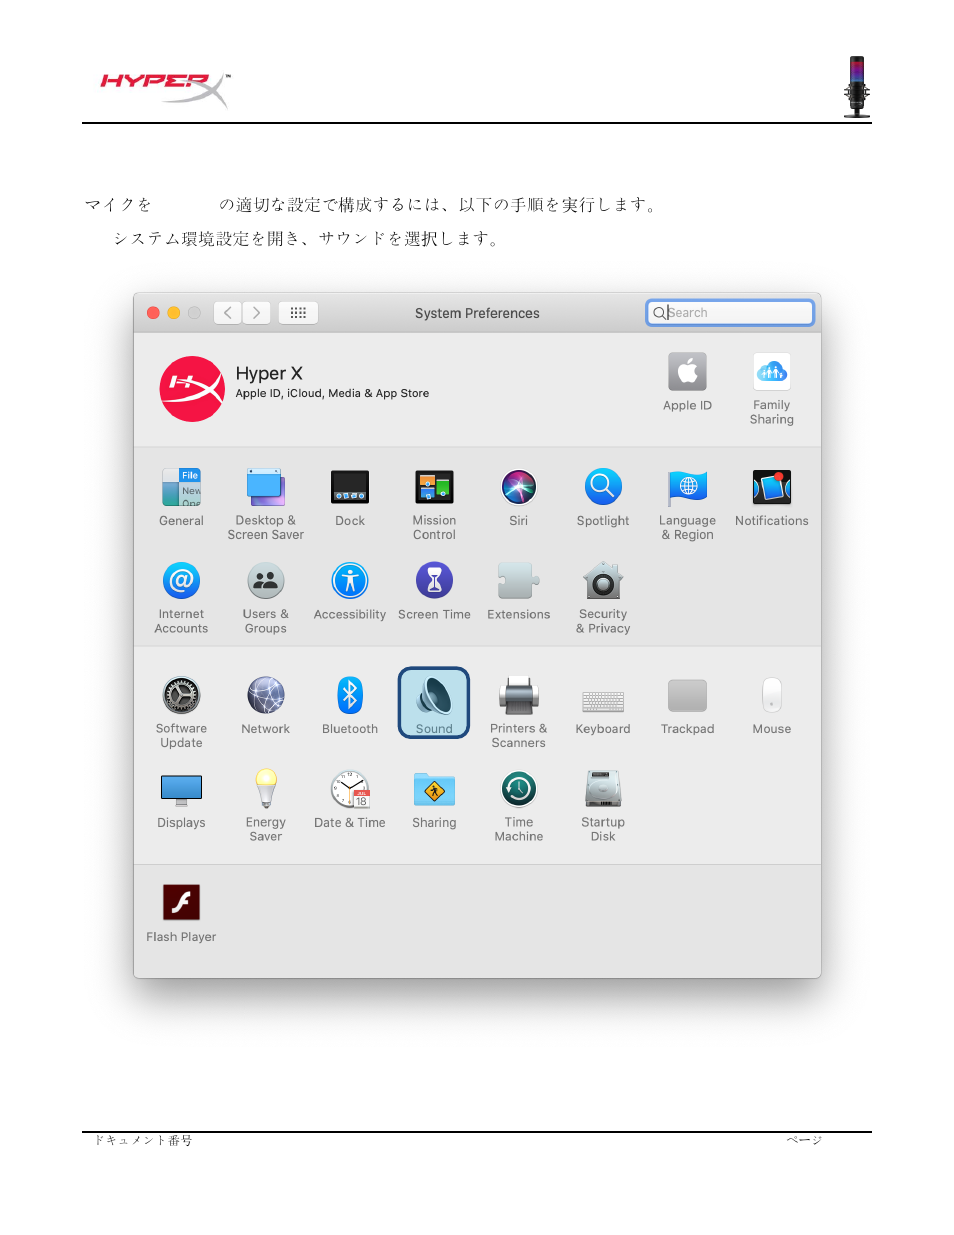Click 'Apple ID, iCloud, Media & App Store' text
Screen dimensions: 954x1235
tap(332, 394)
